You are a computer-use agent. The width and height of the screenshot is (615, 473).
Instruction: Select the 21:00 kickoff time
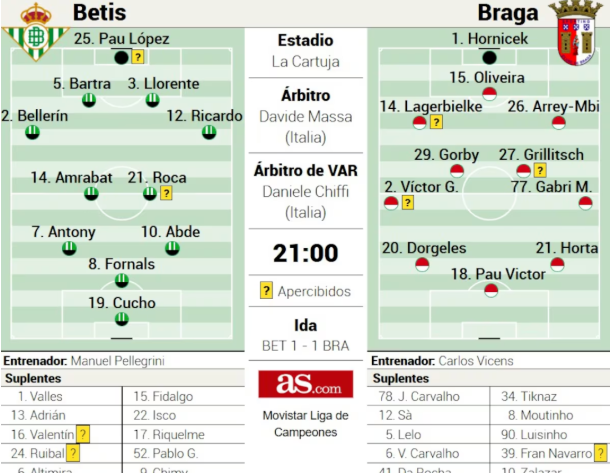[x=306, y=253]
